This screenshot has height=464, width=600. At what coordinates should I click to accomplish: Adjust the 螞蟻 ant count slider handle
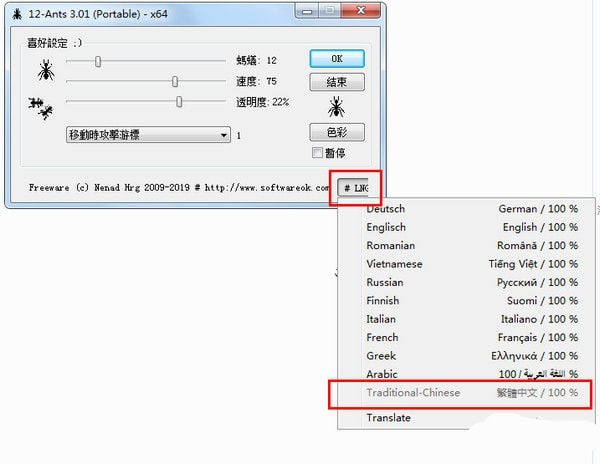click(98, 61)
